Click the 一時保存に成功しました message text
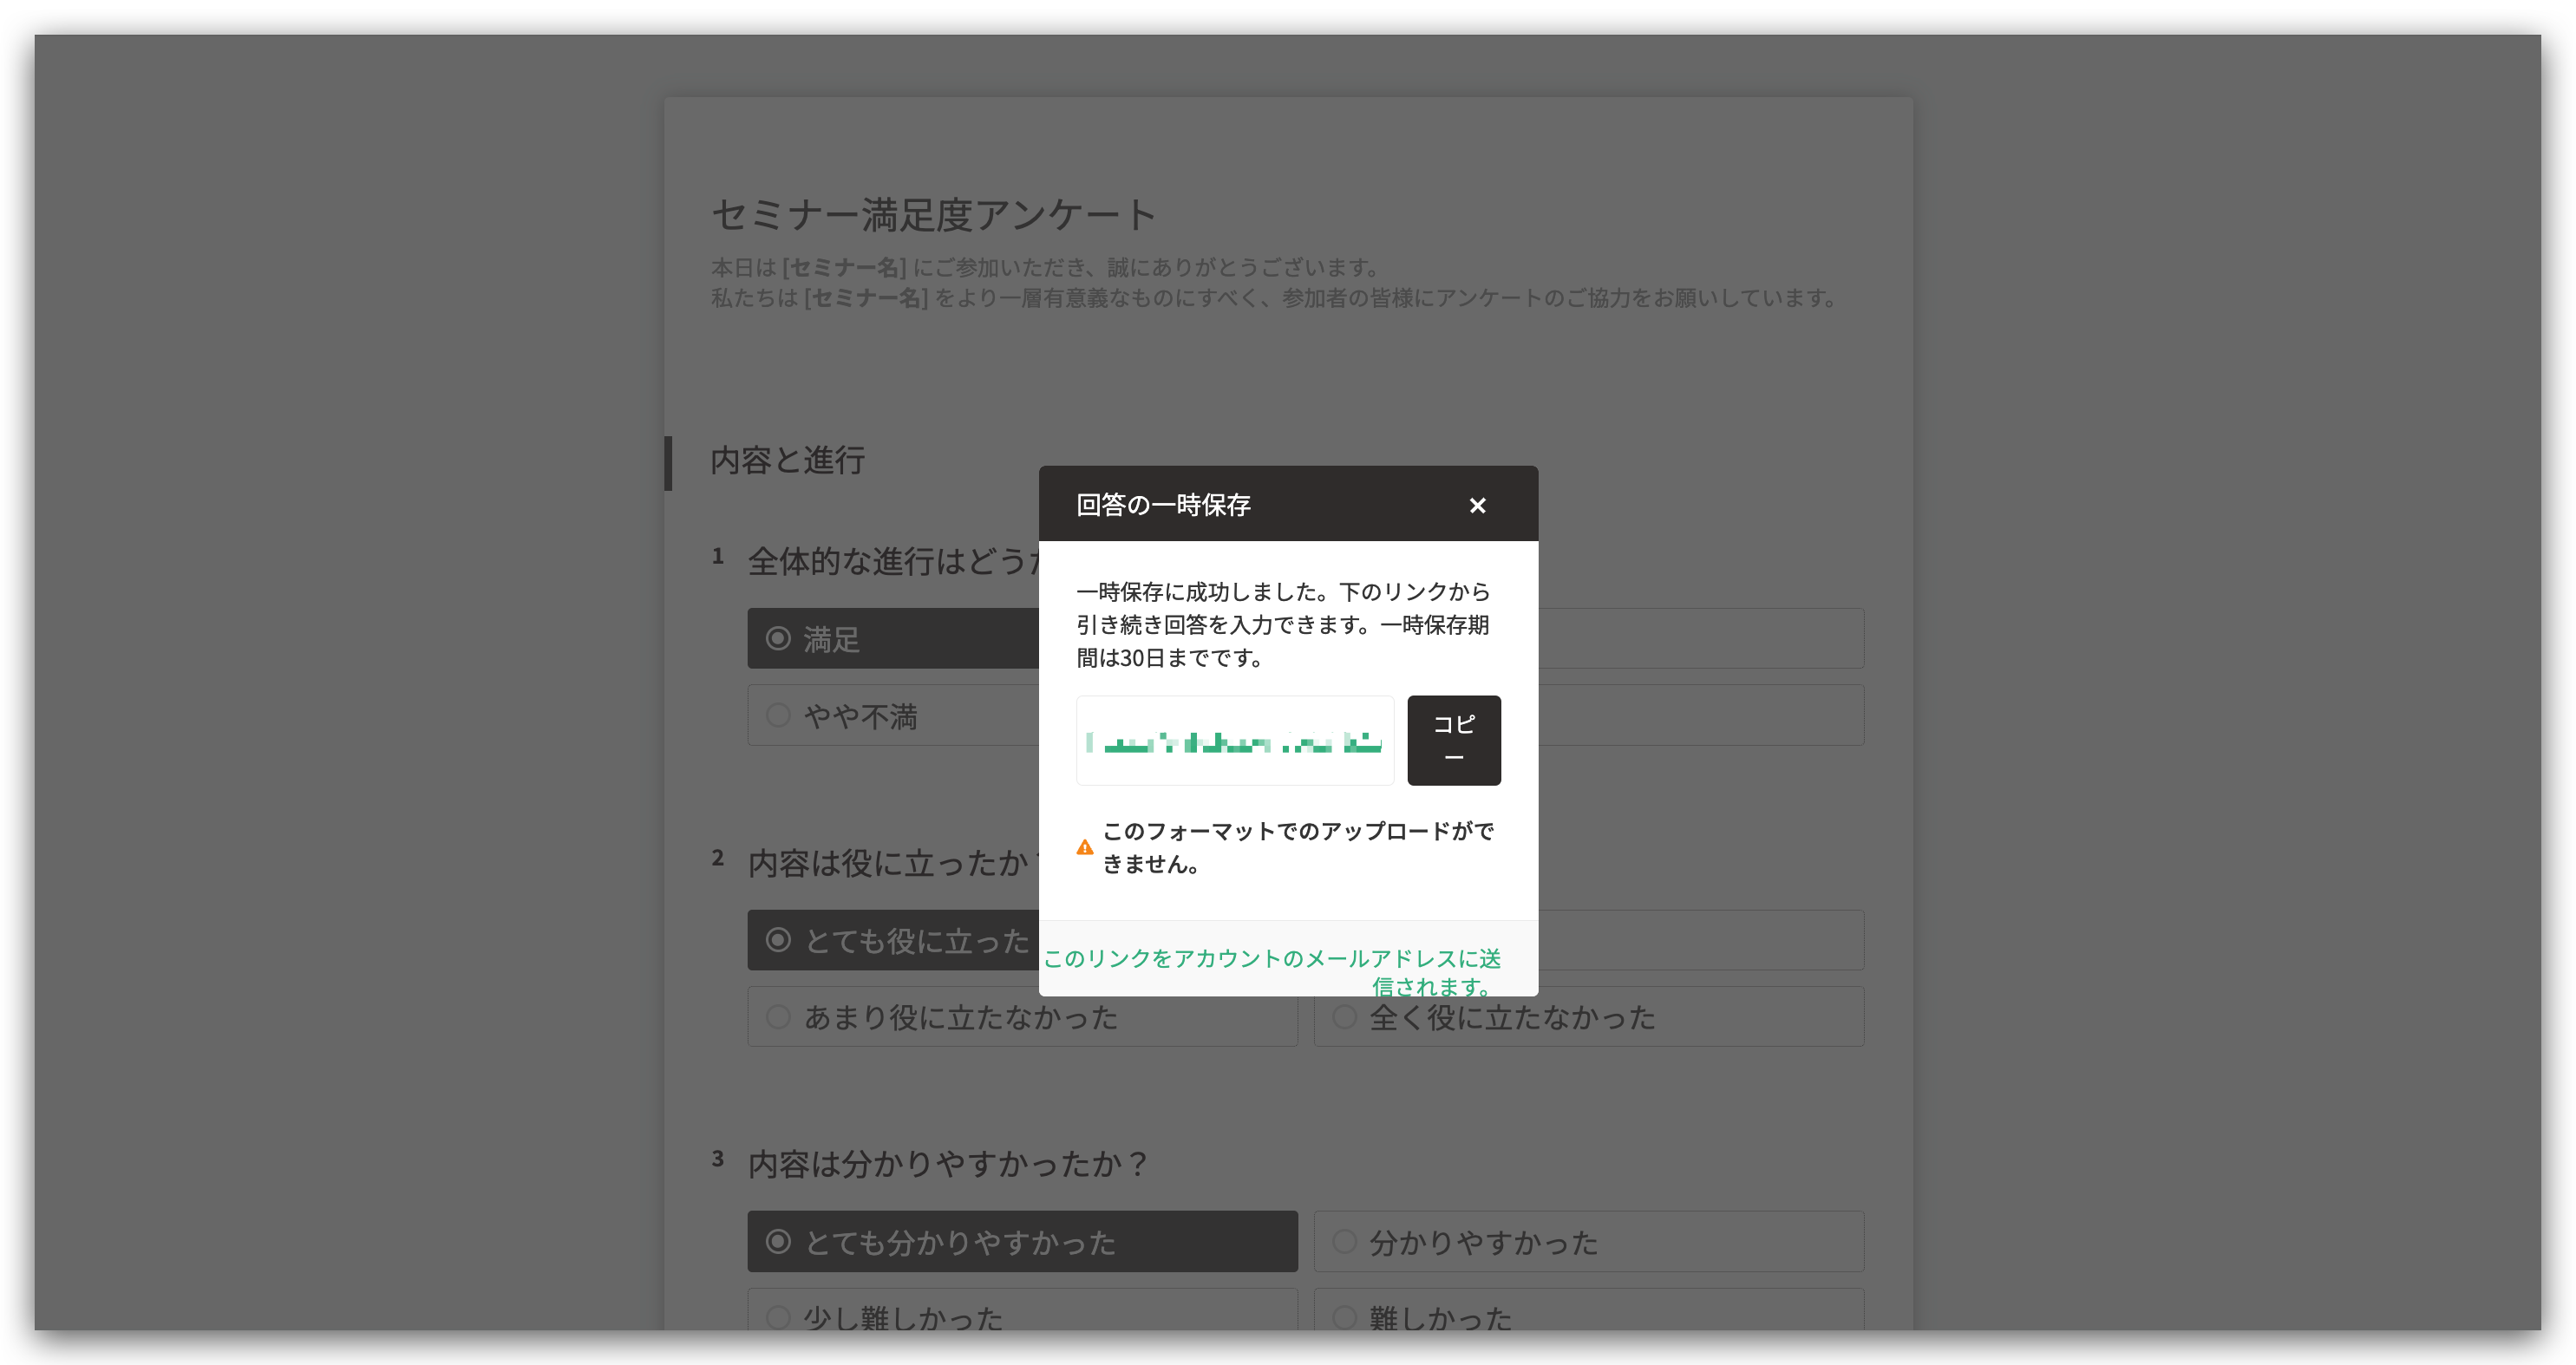 point(1284,625)
